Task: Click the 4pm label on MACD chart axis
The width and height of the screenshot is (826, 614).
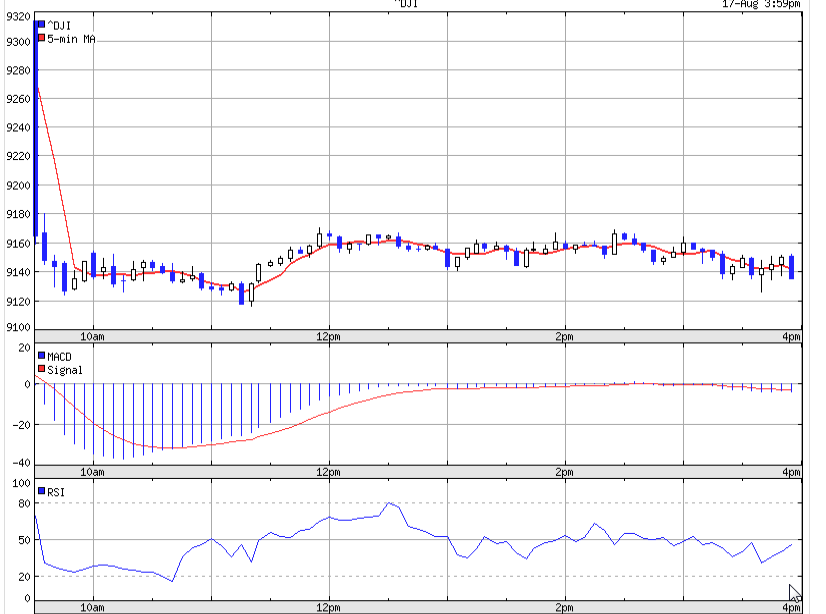Action: 791,472
